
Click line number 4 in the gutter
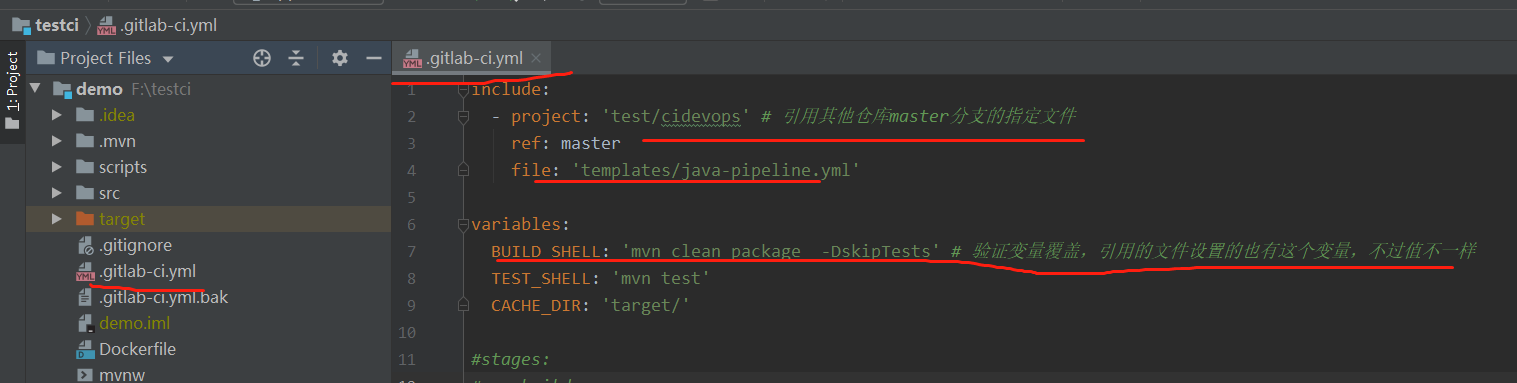pos(410,170)
